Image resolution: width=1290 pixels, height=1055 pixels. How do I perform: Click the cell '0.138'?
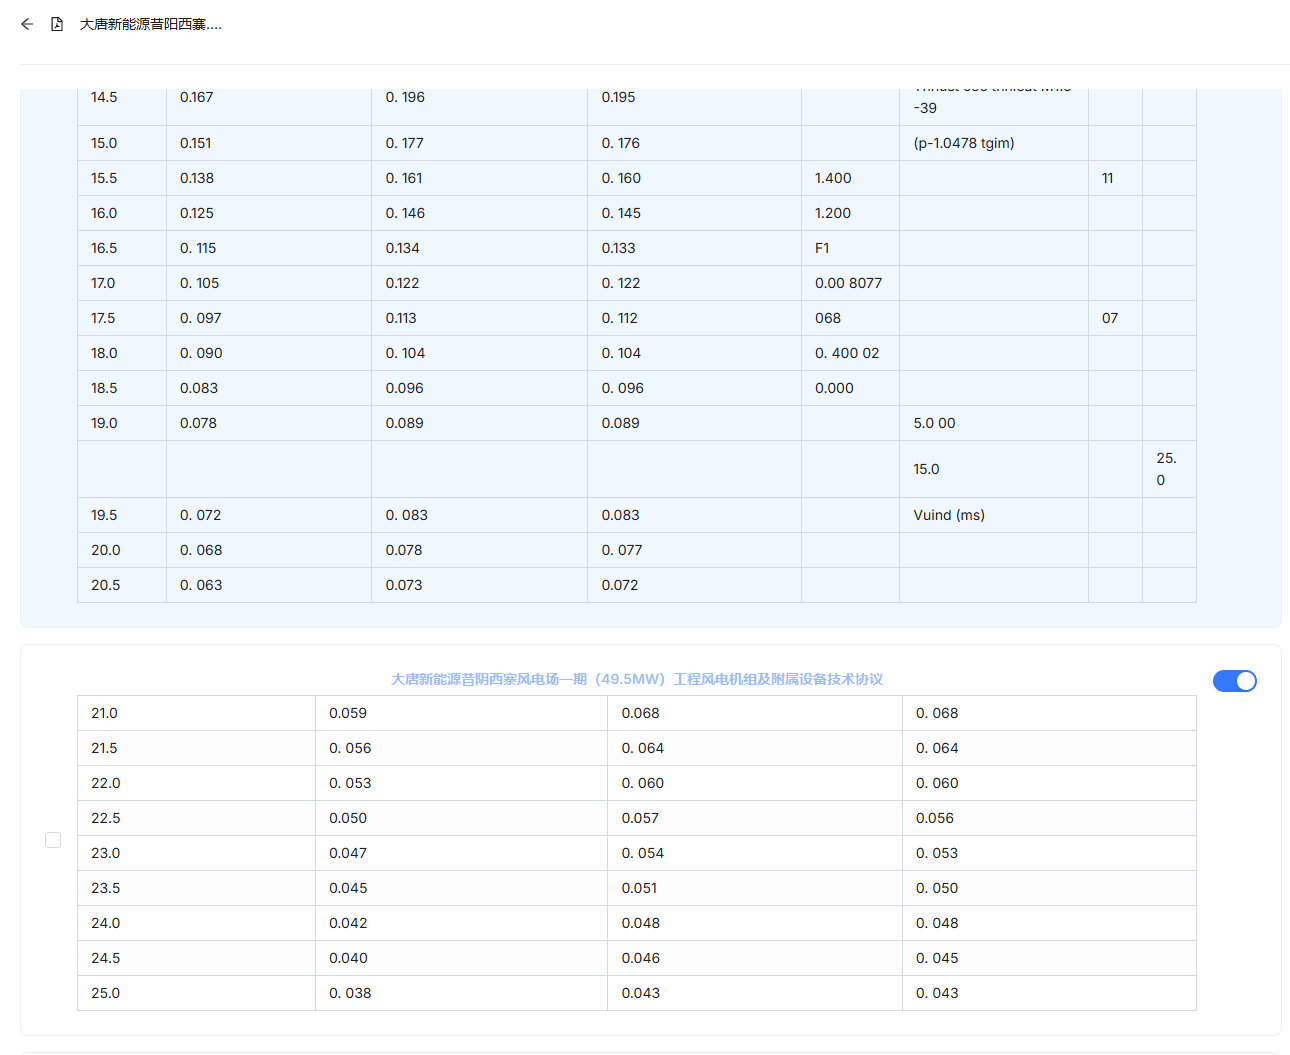click(x=269, y=178)
